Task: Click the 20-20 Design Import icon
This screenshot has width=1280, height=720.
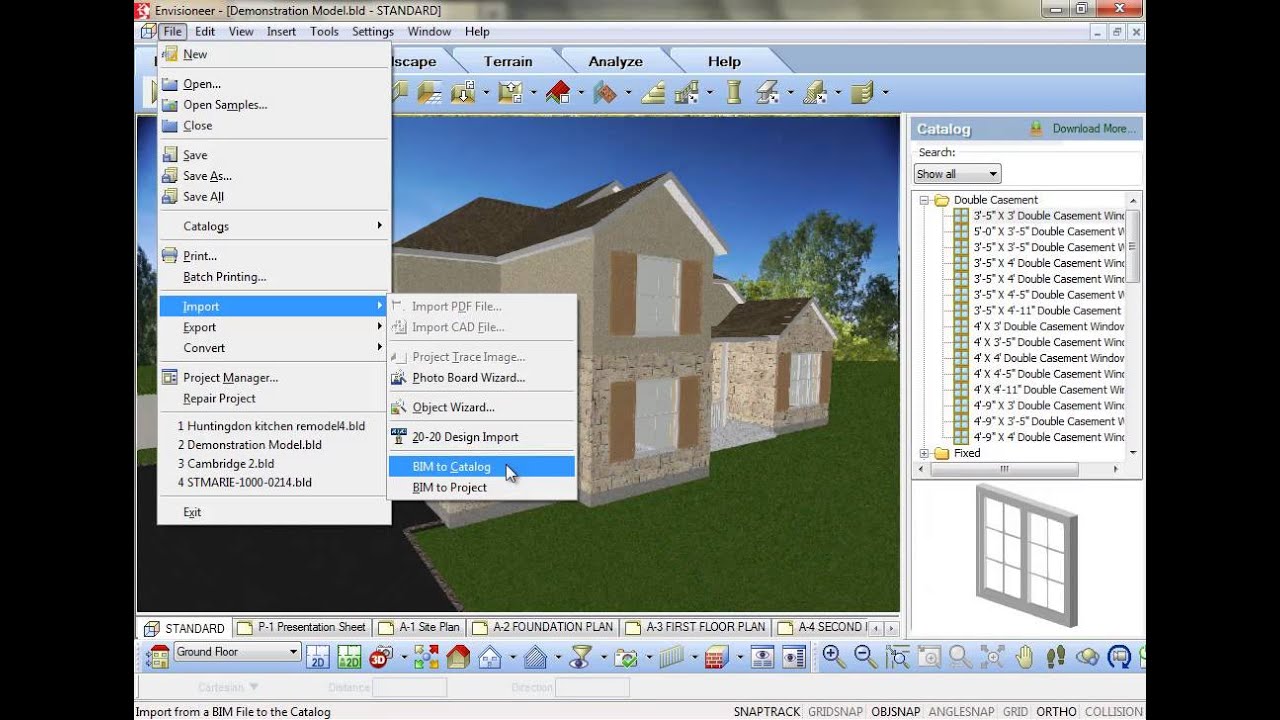Action: 399,436
